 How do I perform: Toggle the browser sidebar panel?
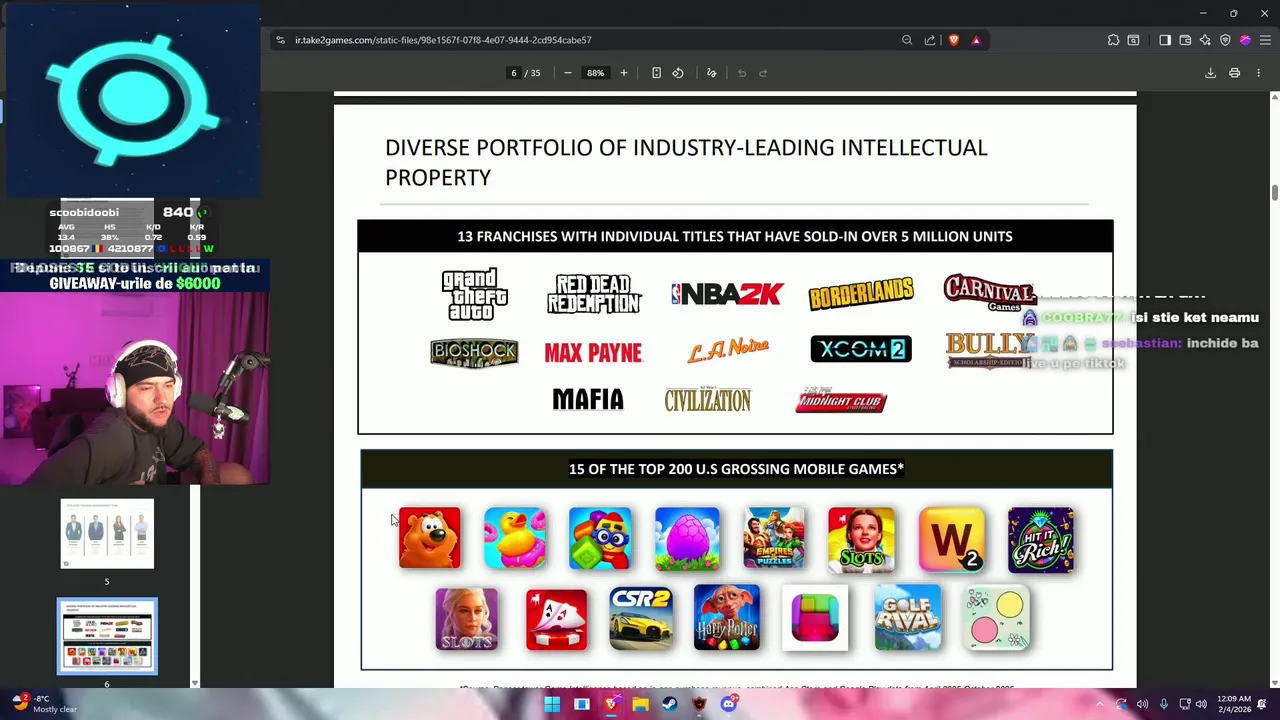pos(1165,40)
